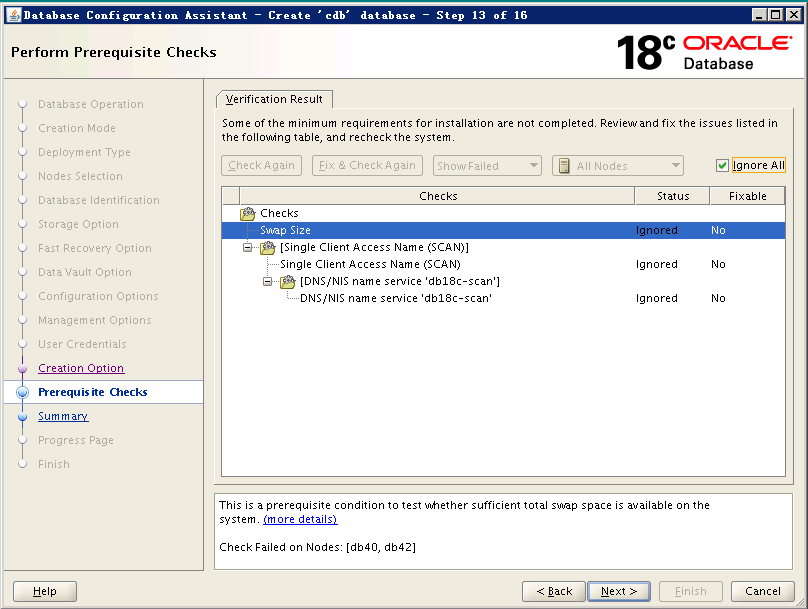Click the Fast Recovery Option step

point(95,248)
